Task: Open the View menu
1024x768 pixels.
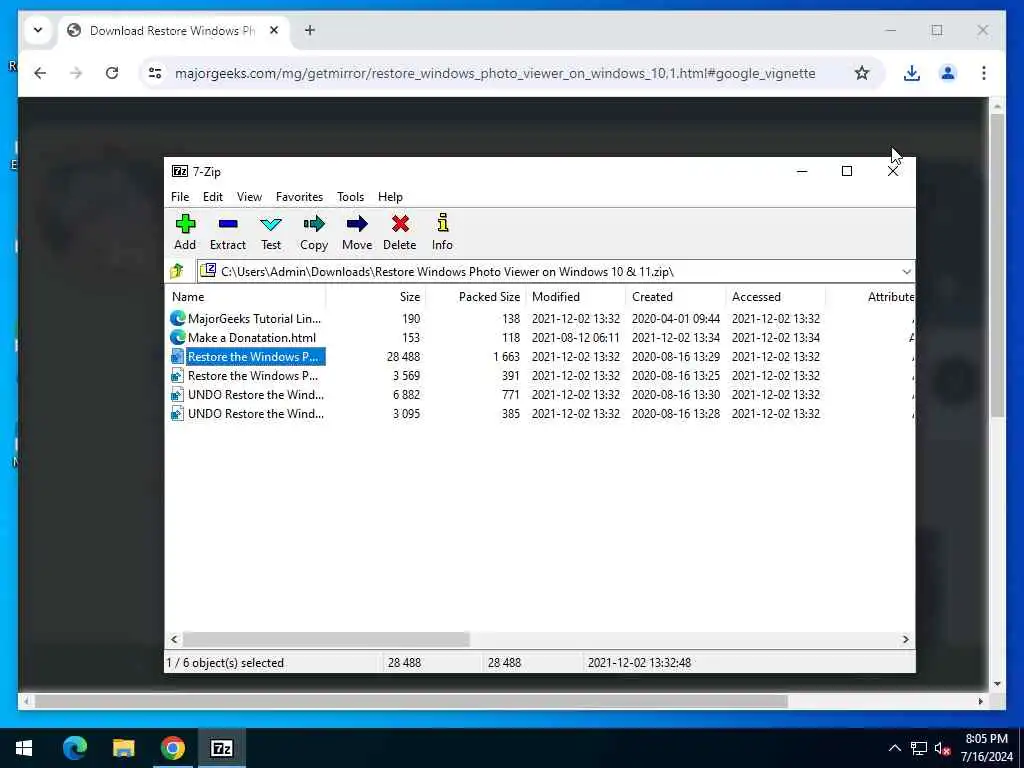Action: click(249, 197)
